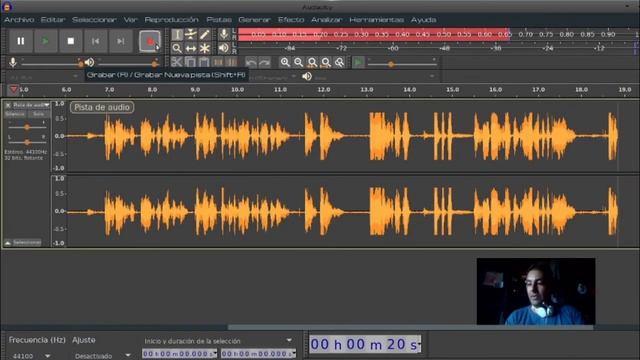Image resolution: width=640 pixels, height=360 pixels.
Task: Open the Herramientas menu
Action: [376, 20]
